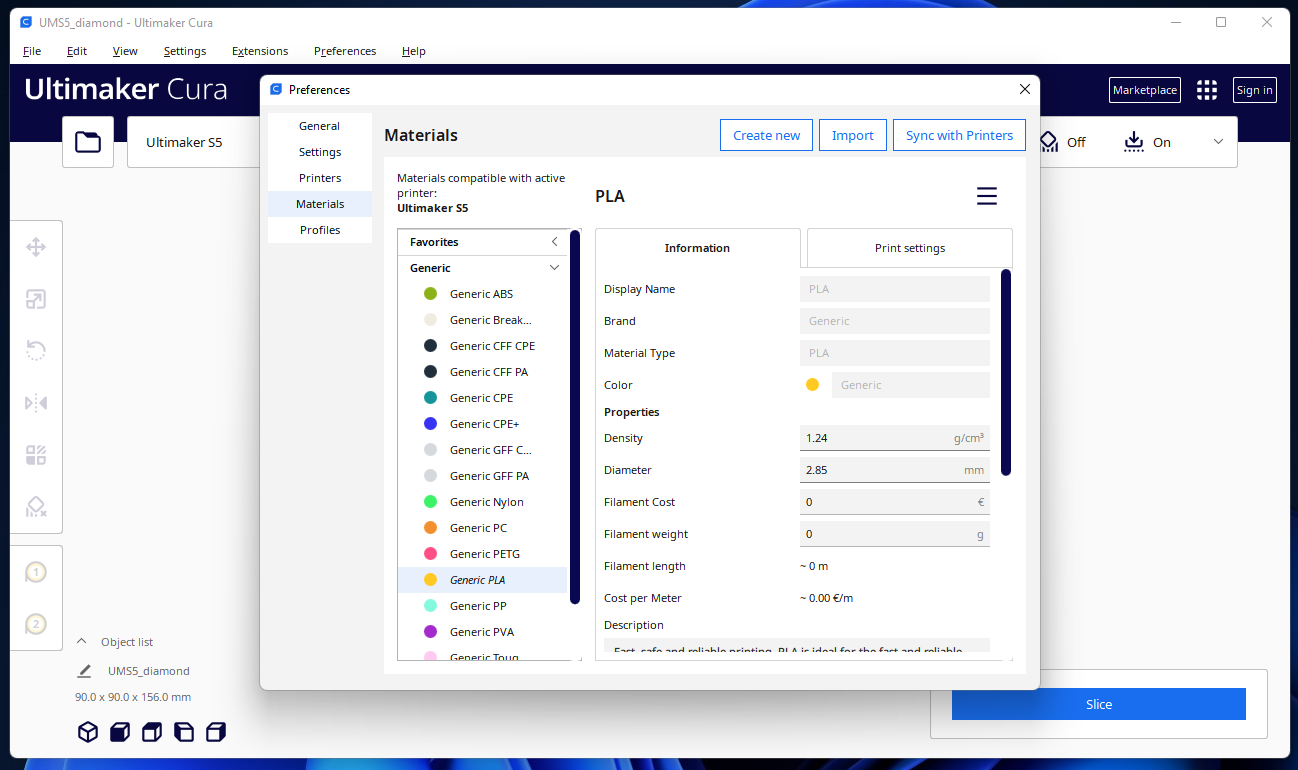The image size is (1298, 770).
Task: Expand the print settings panel chevron
Action: (1218, 142)
